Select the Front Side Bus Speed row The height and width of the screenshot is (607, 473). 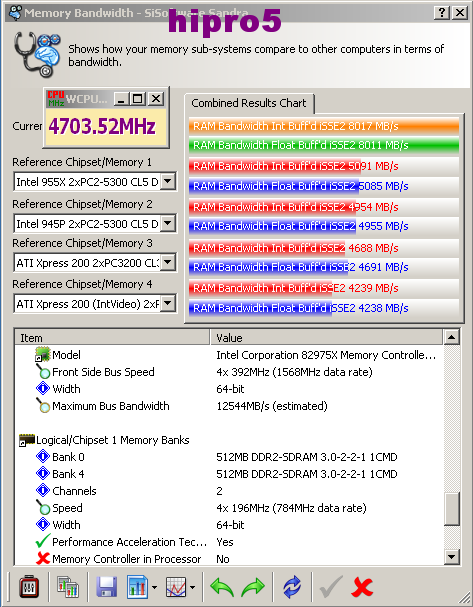[228, 372]
